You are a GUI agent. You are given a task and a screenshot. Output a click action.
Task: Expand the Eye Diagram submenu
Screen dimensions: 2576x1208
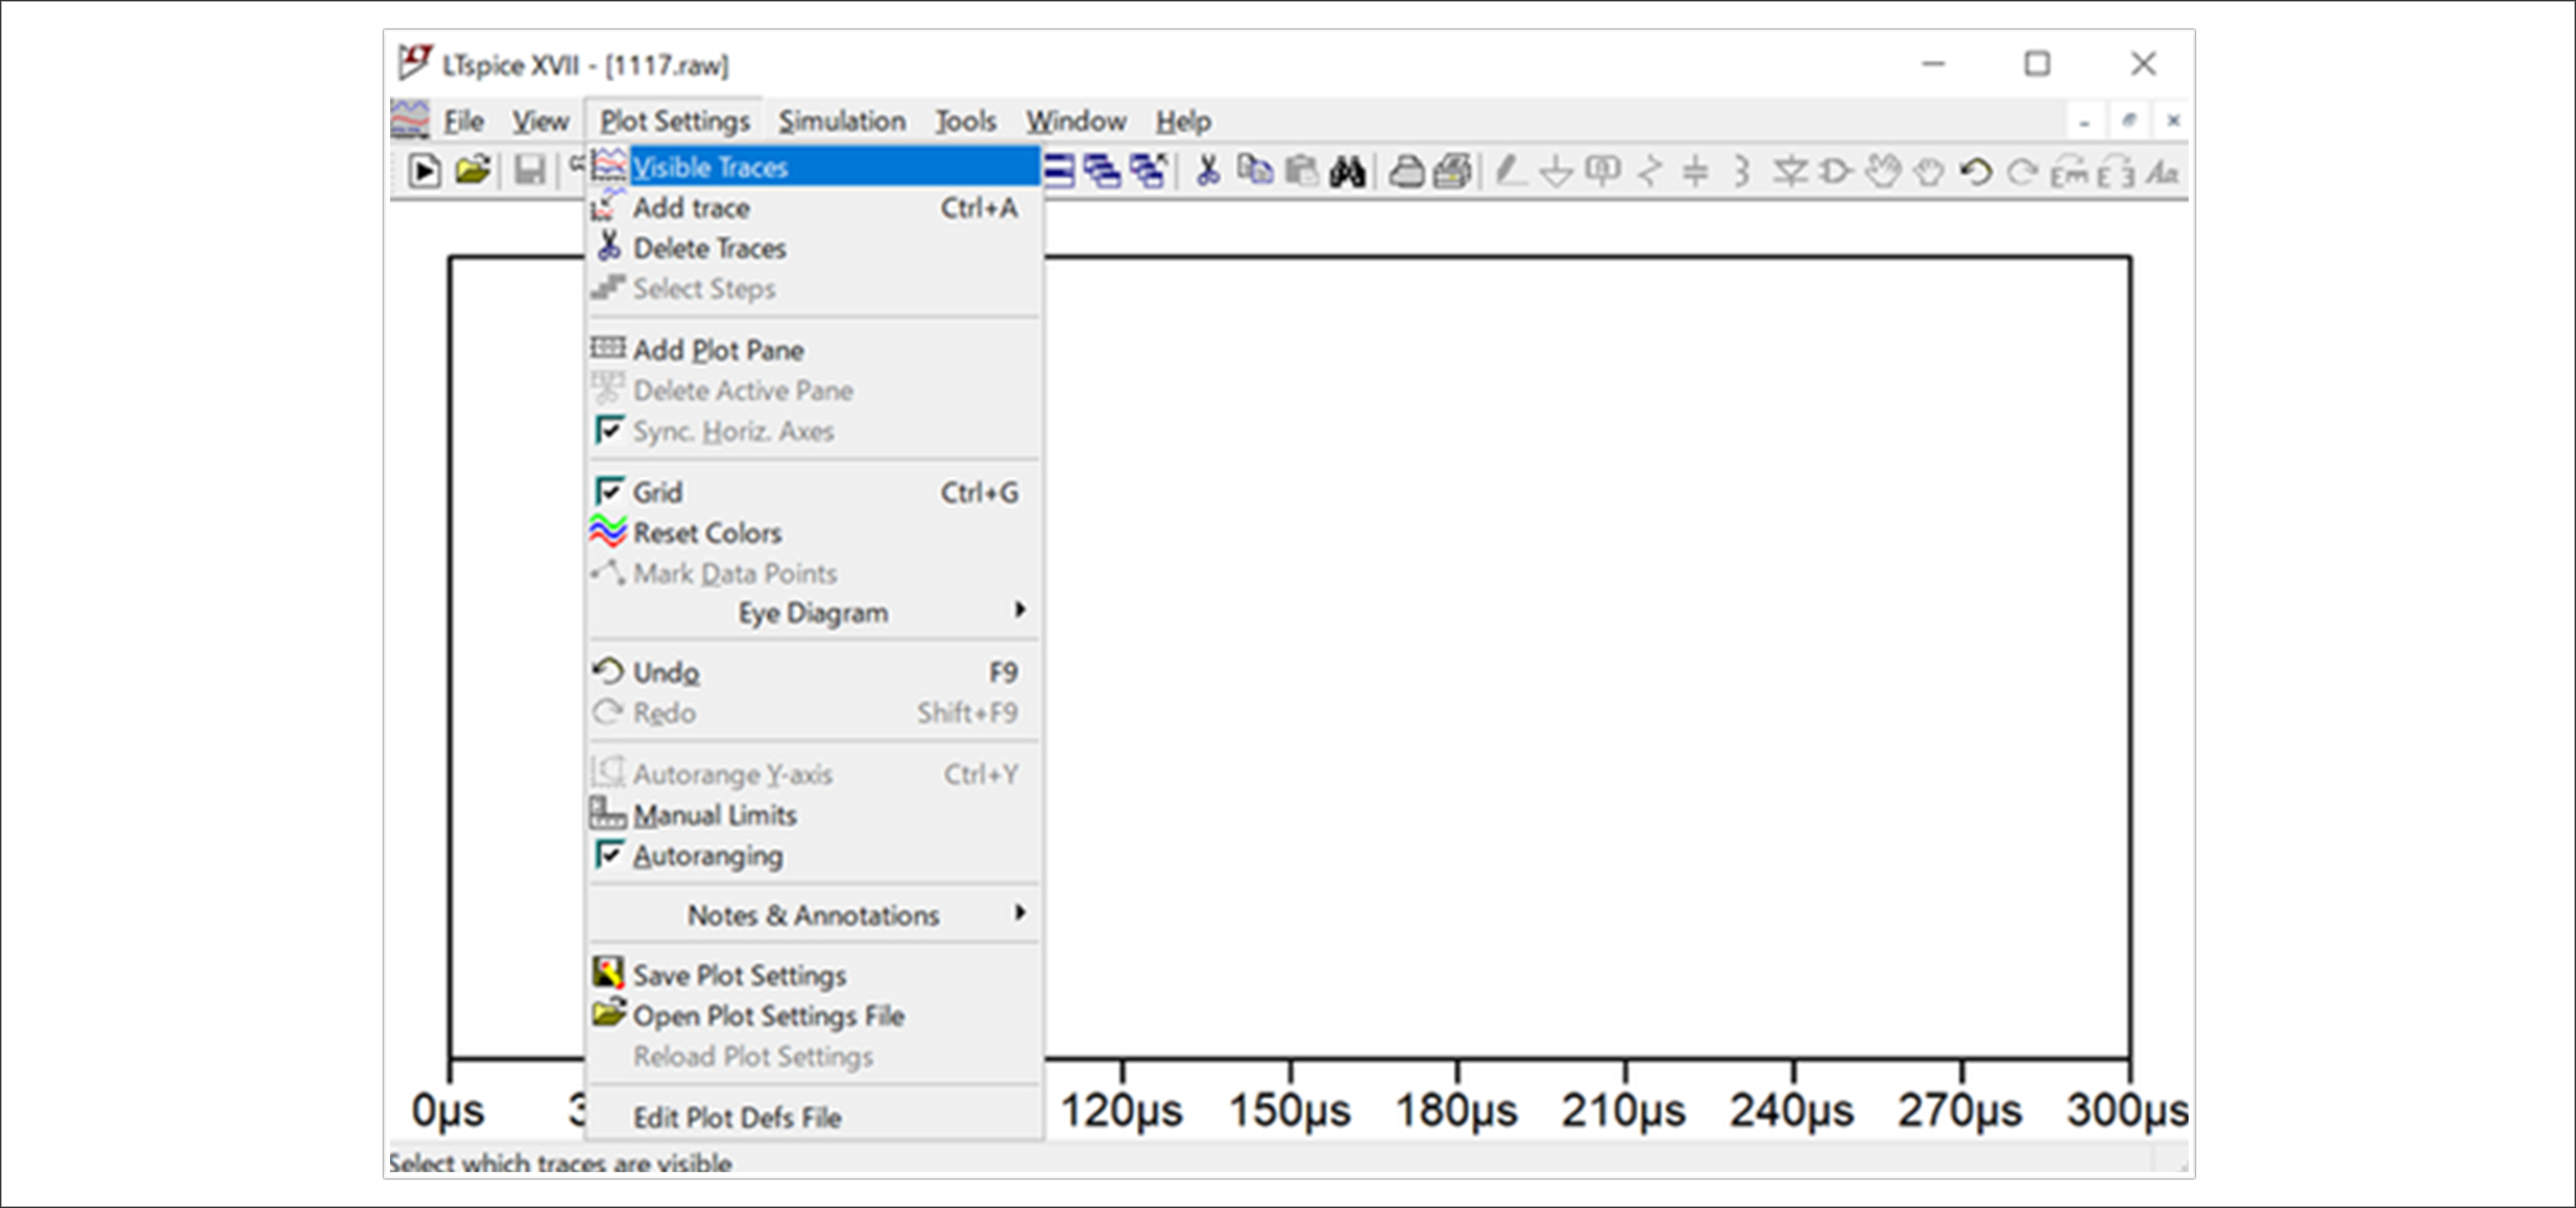[814, 612]
